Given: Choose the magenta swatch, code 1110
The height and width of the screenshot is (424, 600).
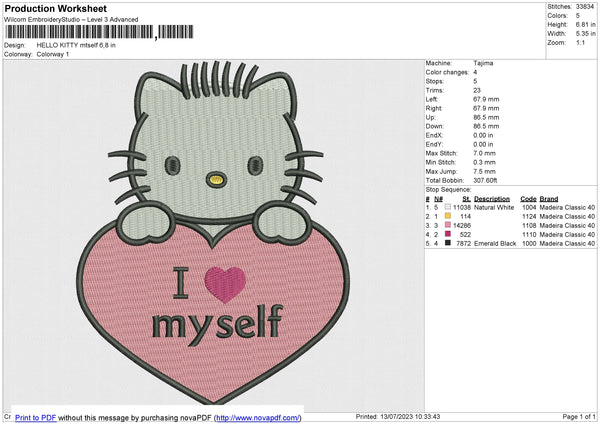Looking at the screenshot, I should point(446,234).
